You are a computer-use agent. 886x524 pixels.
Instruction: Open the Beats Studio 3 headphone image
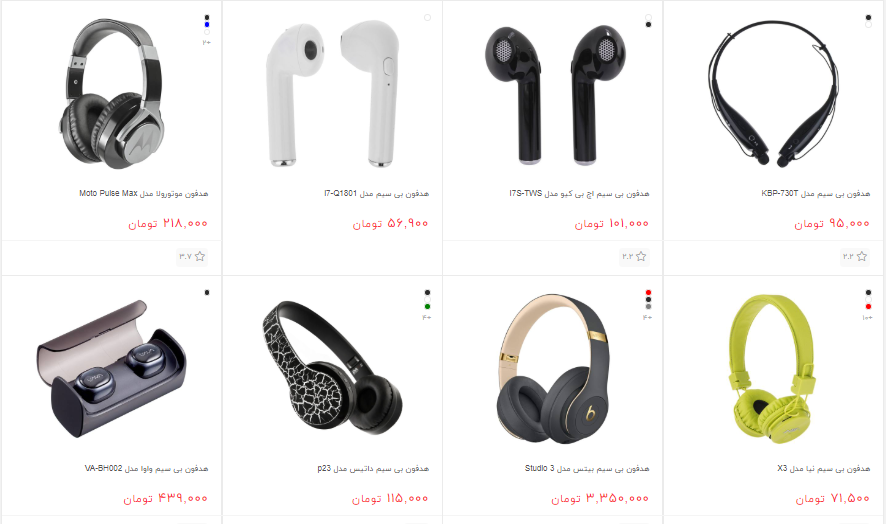[554, 369]
